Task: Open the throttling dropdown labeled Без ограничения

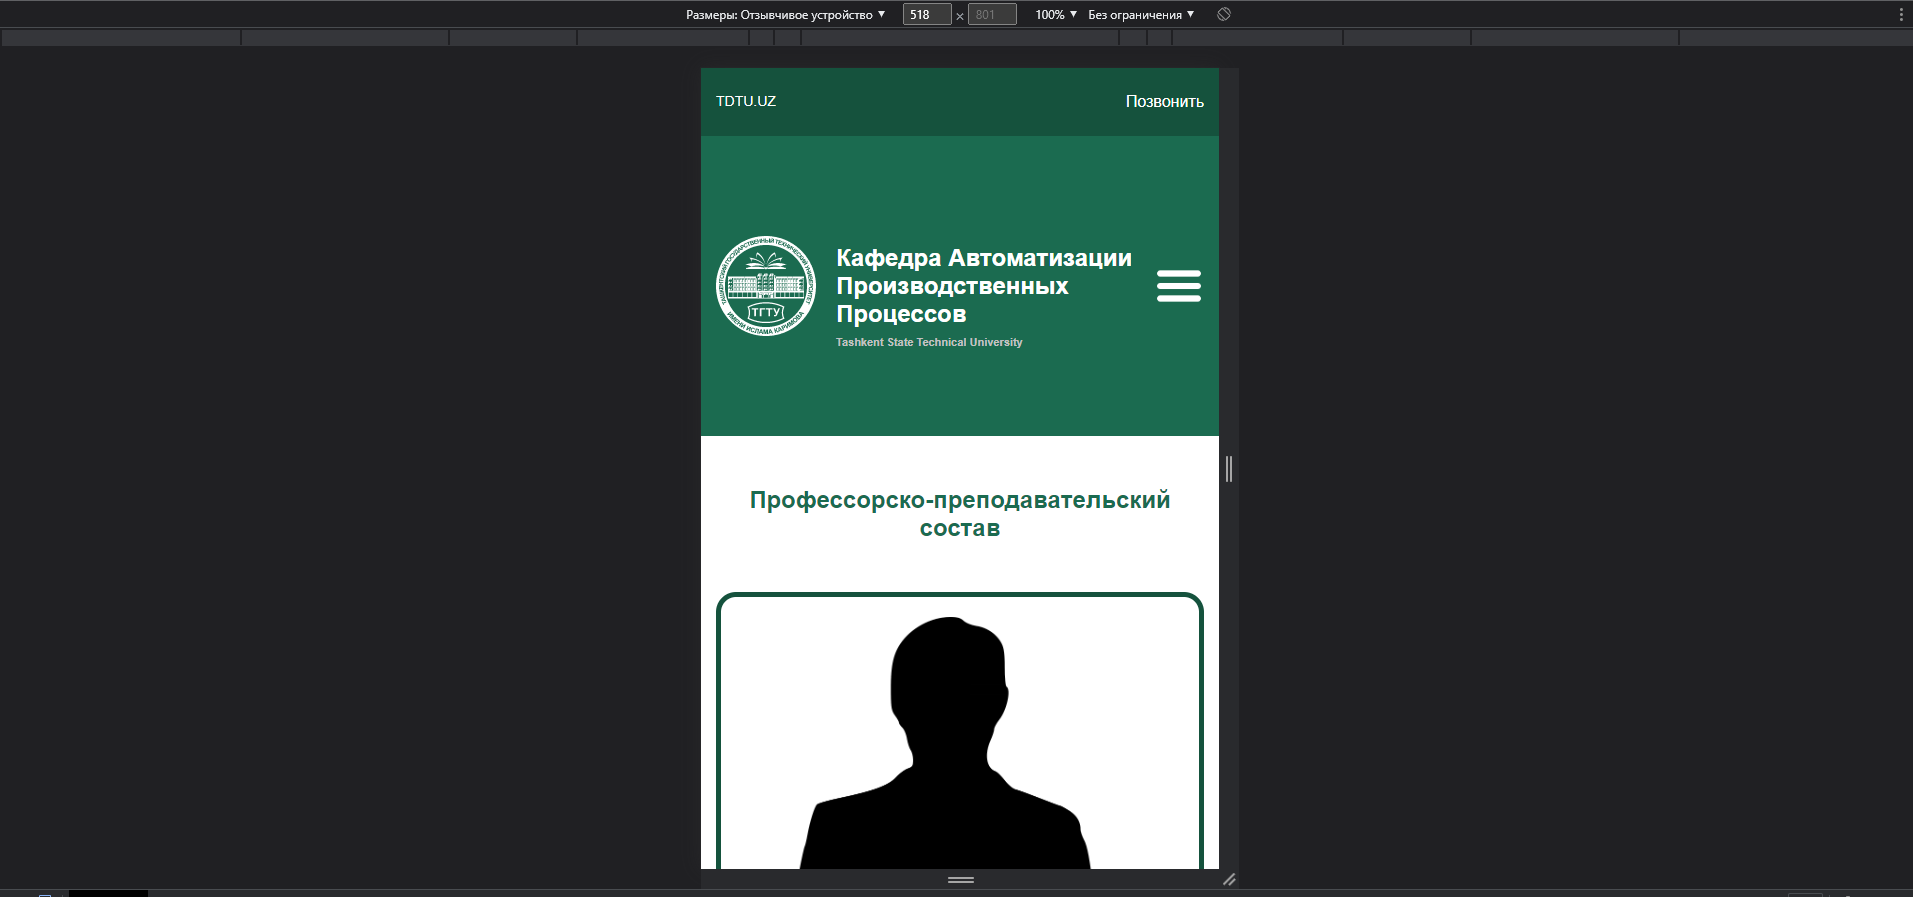Action: 1140,15
